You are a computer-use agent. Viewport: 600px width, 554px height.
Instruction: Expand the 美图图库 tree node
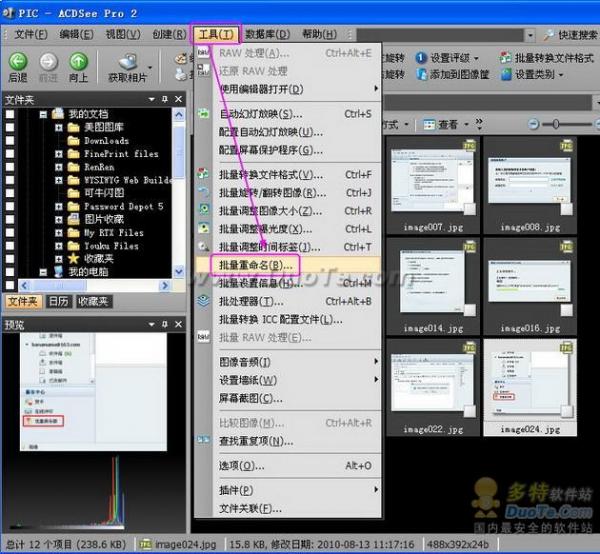click(x=59, y=127)
